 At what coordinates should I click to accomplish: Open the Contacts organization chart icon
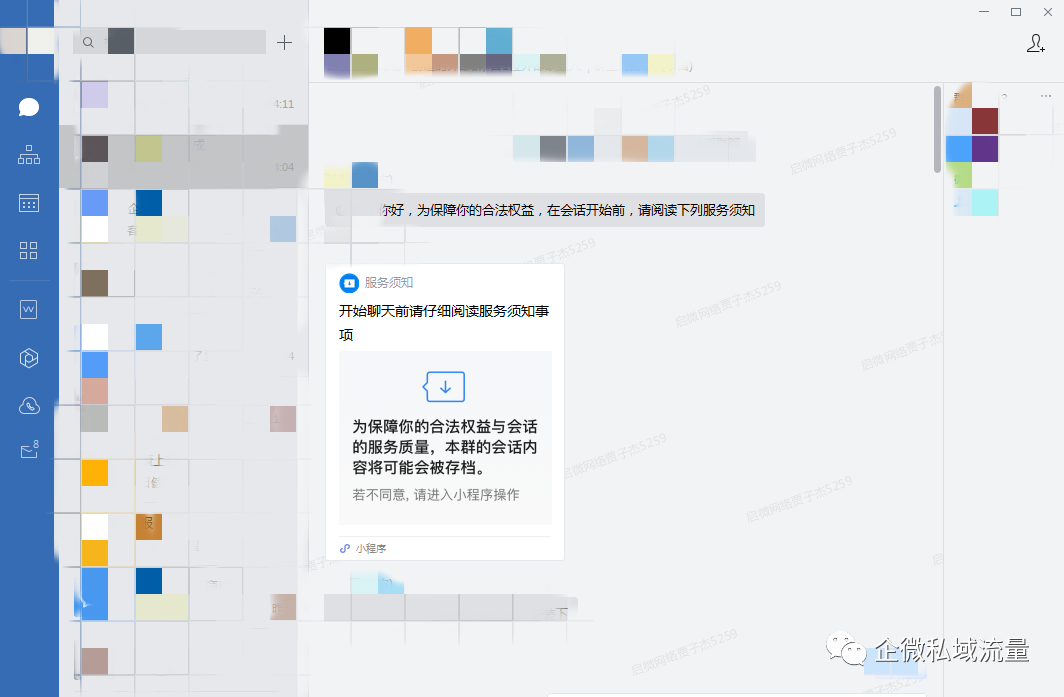(x=28, y=155)
